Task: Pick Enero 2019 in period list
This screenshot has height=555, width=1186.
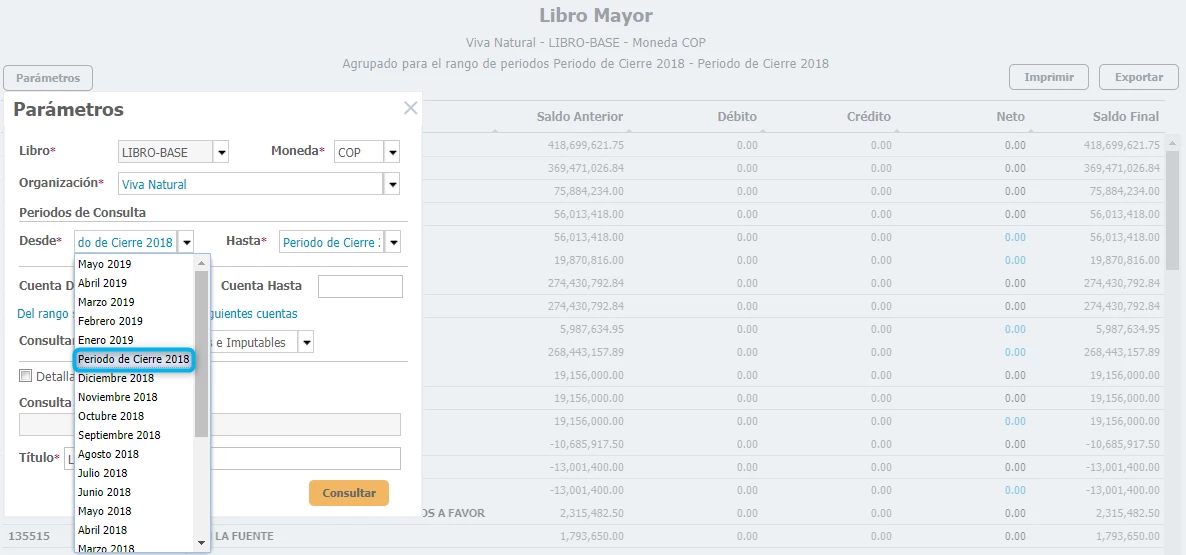Action: [x=106, y=340]
